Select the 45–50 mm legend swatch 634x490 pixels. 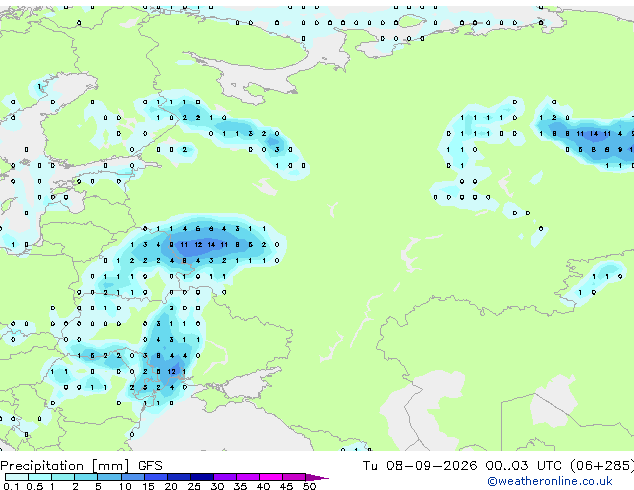pos(294,477)
